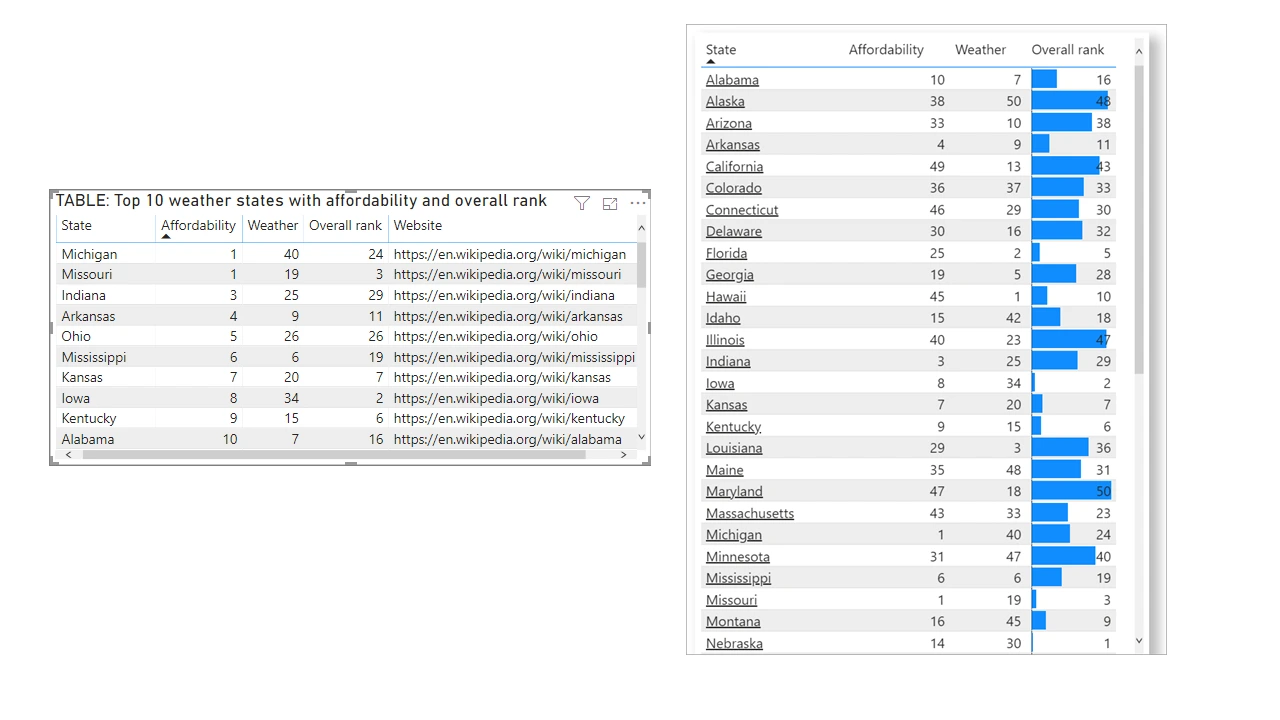Click the left table's vertical scroll down arrow
Viewport: 1280px width, 720px height.
(x=642, y=437)
